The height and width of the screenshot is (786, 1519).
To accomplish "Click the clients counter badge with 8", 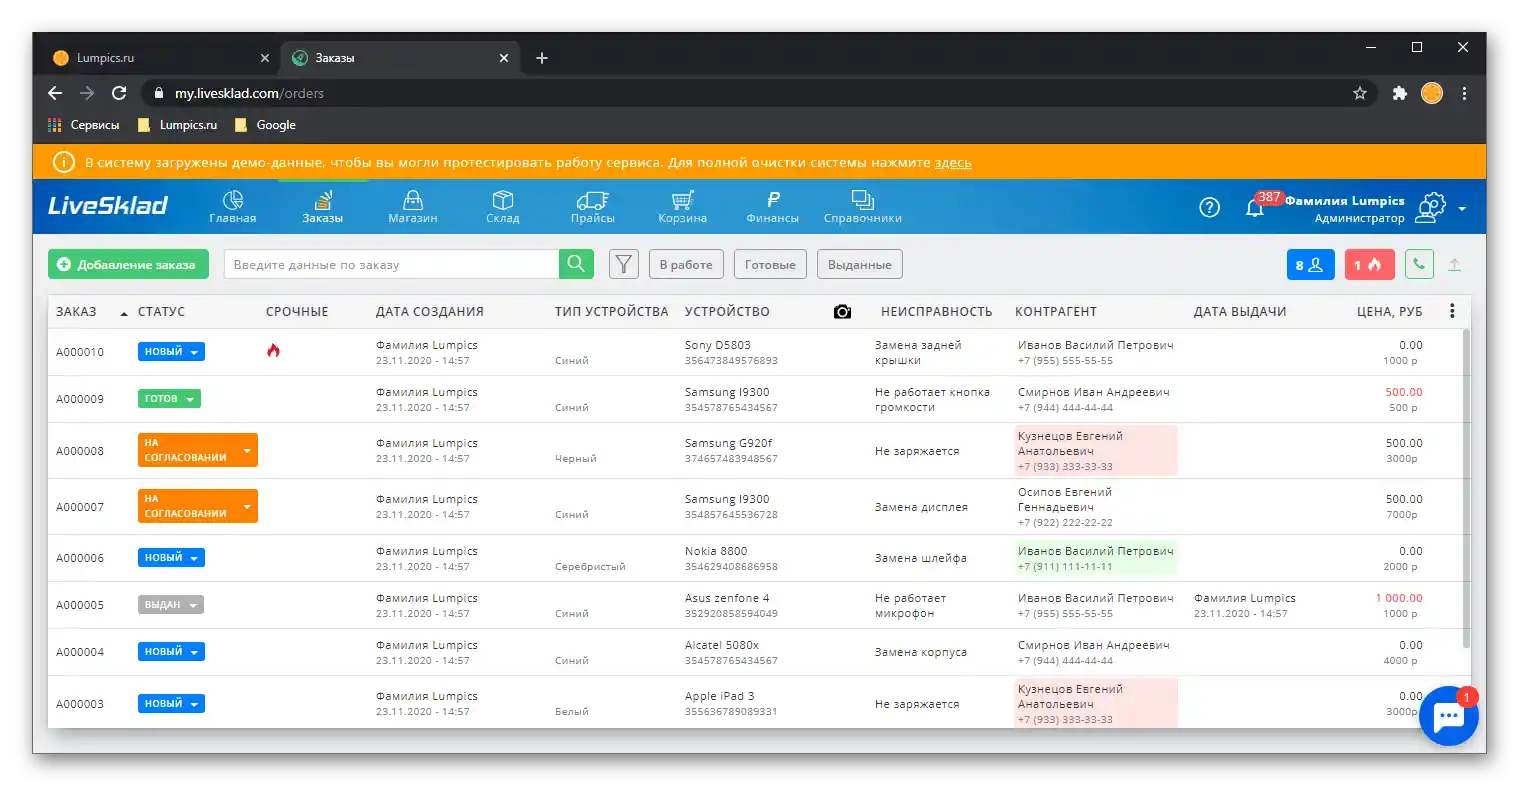I will [x=1310, y=263].
